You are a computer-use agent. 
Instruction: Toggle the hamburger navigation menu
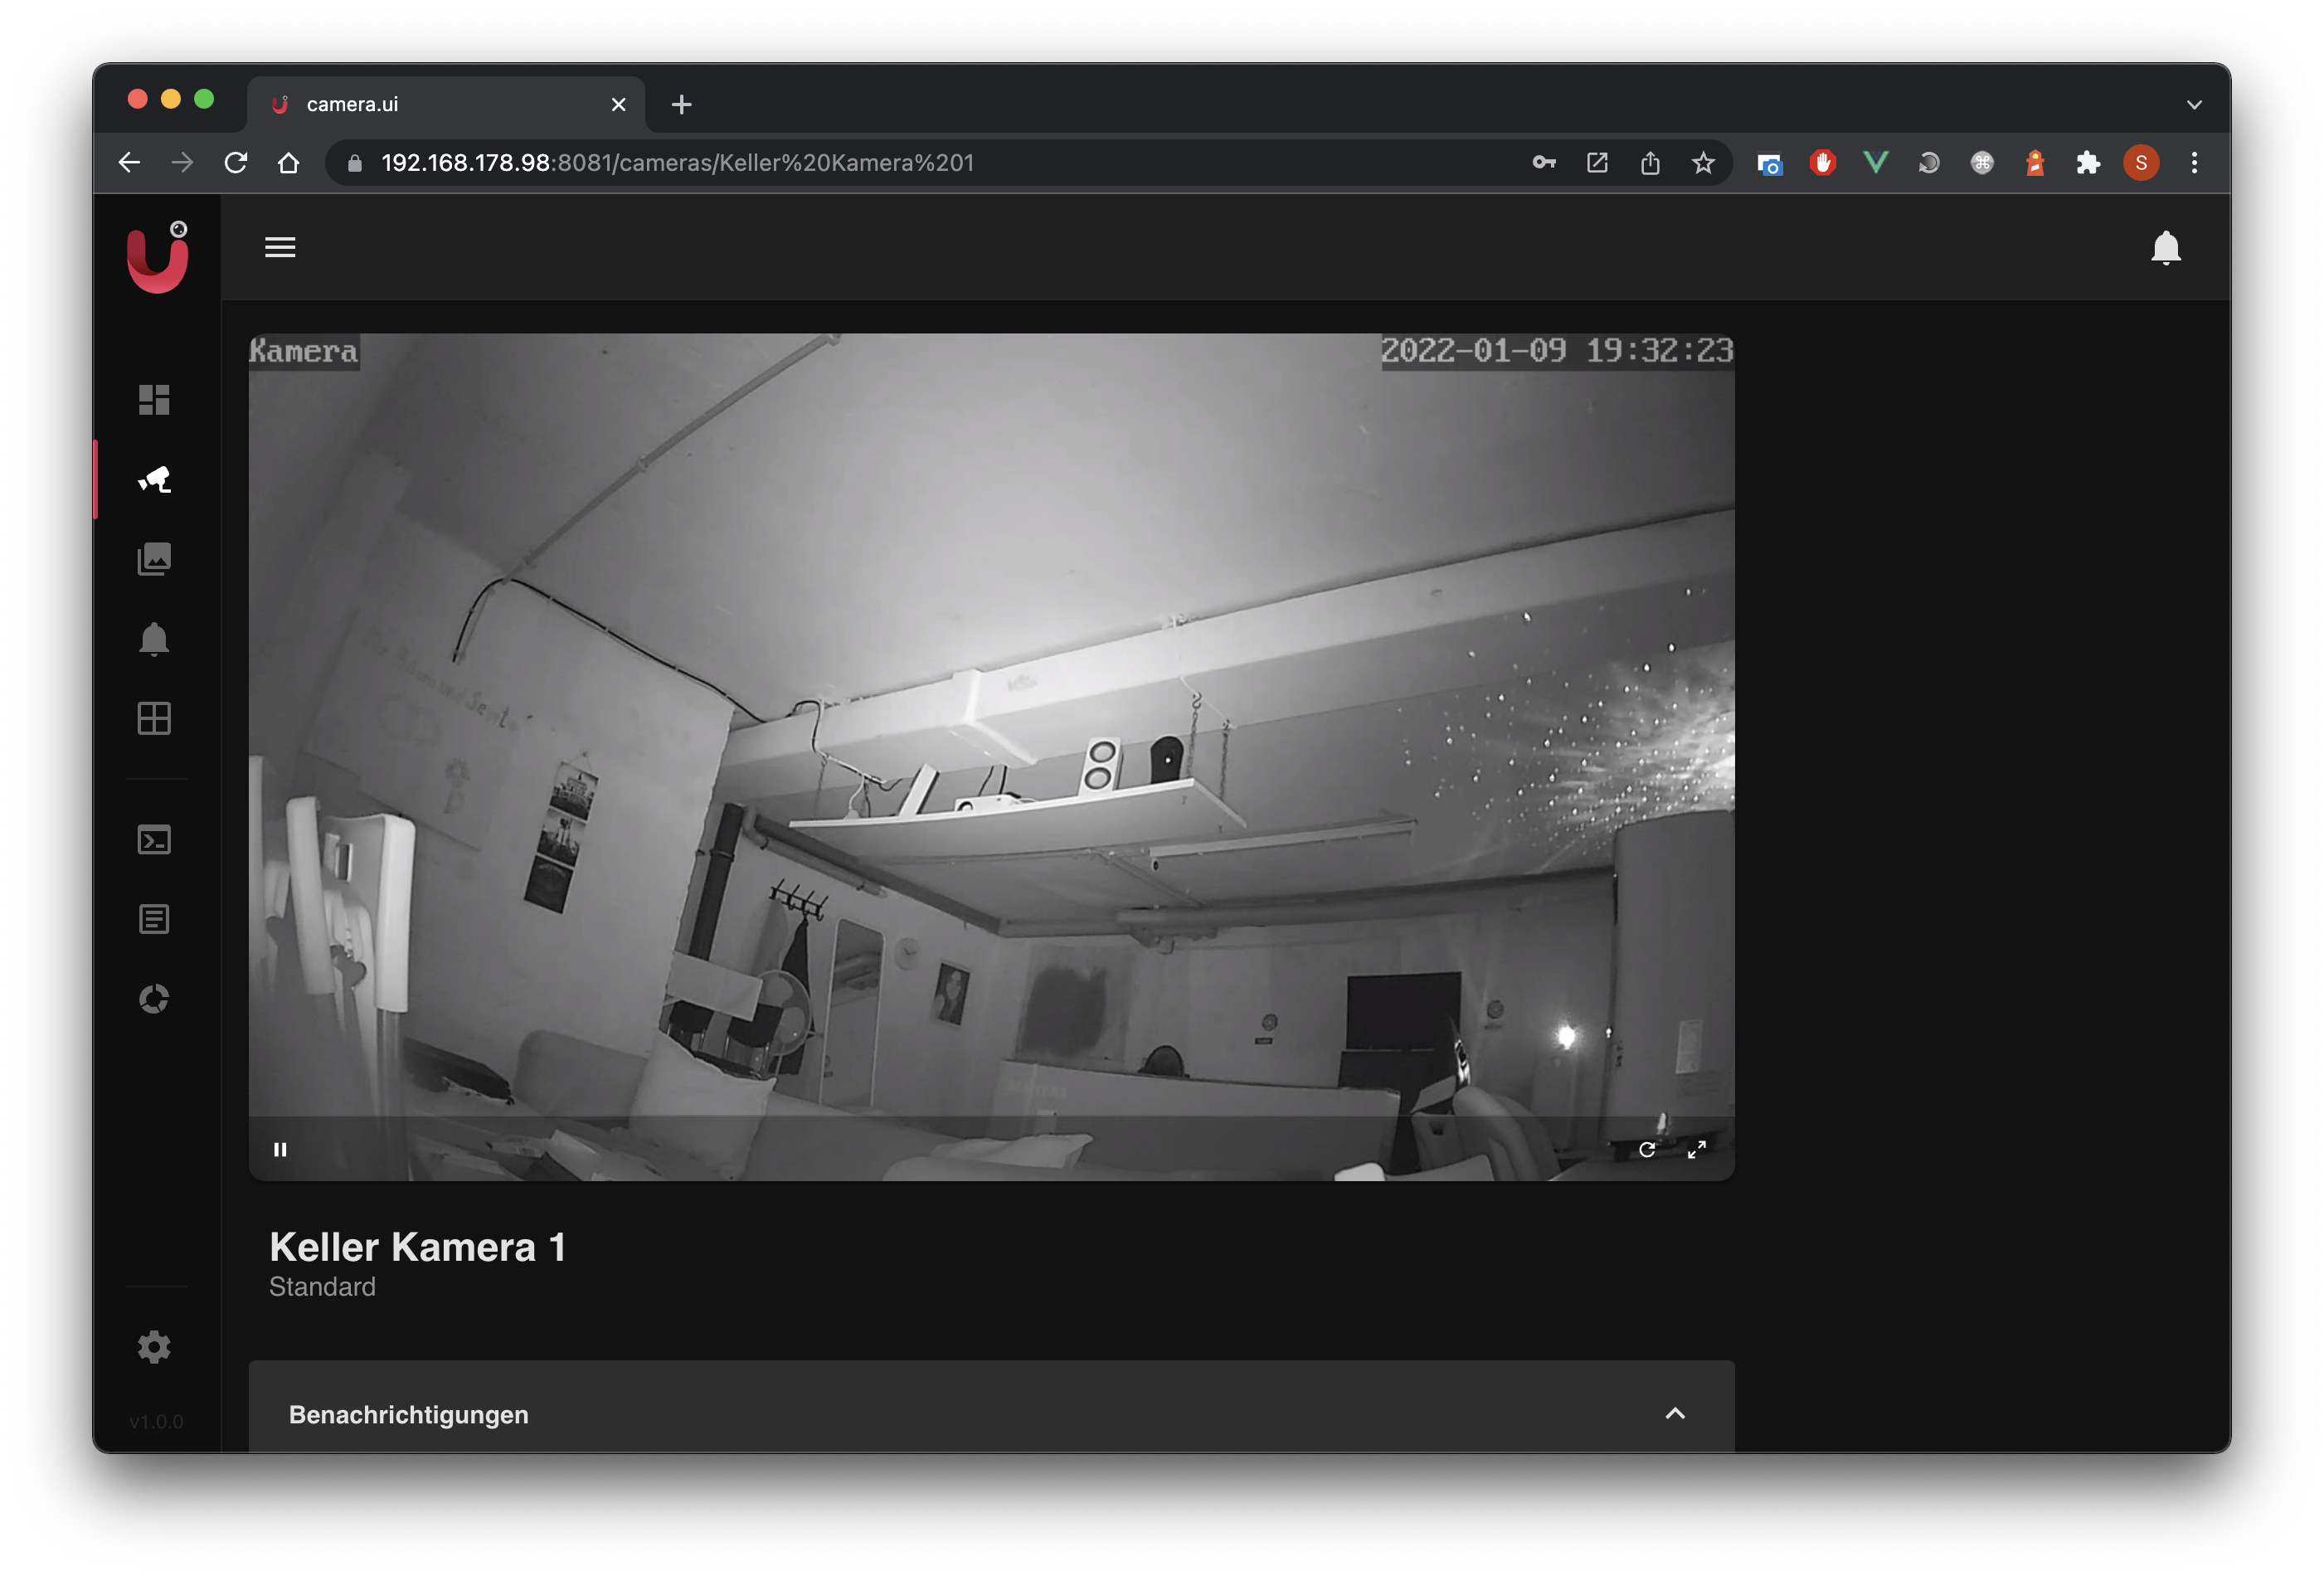click(280, 247)
